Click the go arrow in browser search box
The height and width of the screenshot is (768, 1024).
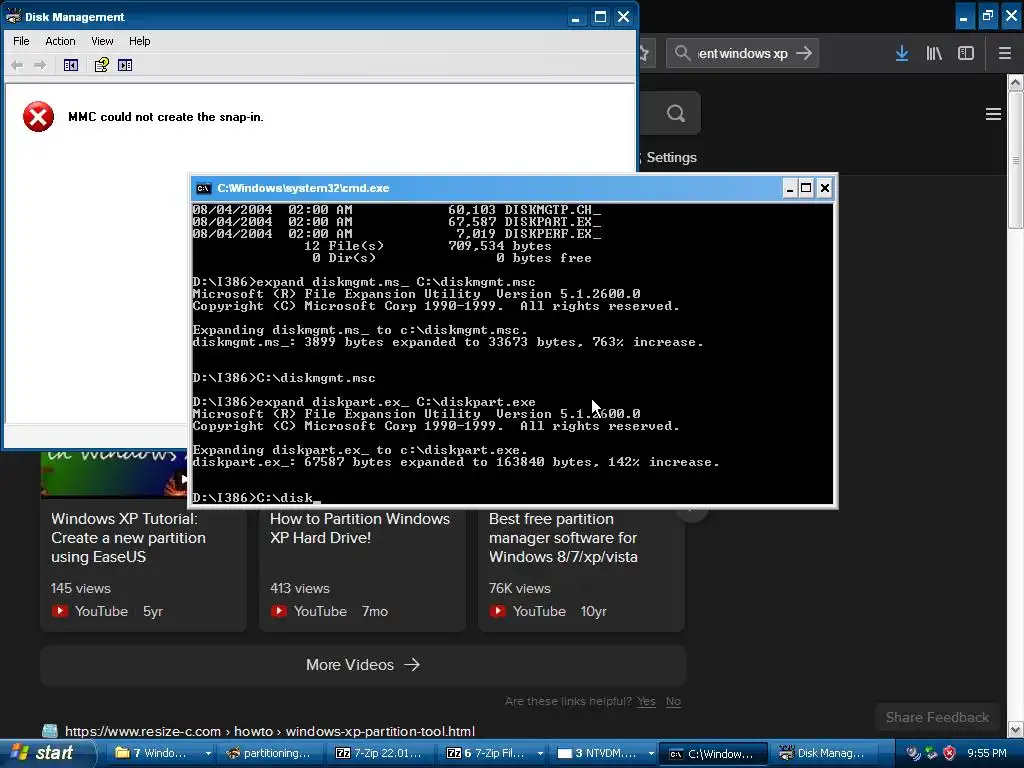click(804, 53)
